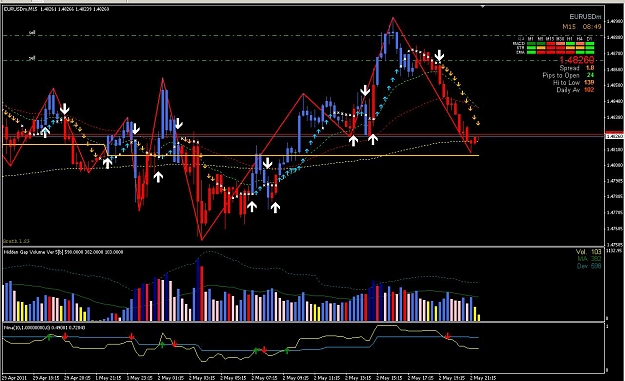Click the 2 May 21:15 time axis label
This screenshot has width=625, height=381.
[x=483, y=377]
